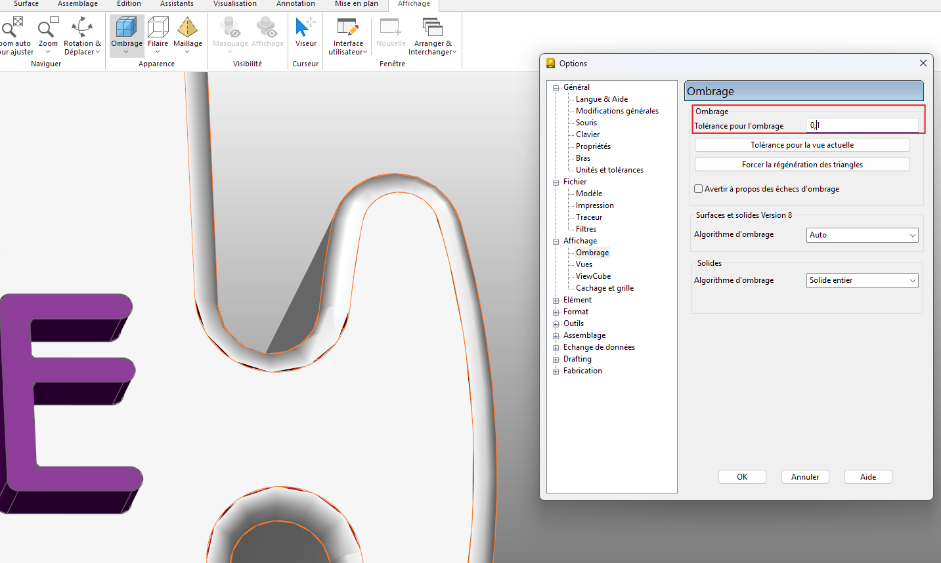The width and height of the screenshot is (941, 563).
Task: Expand the Elément tree node
Action: [x=556, y=300]
